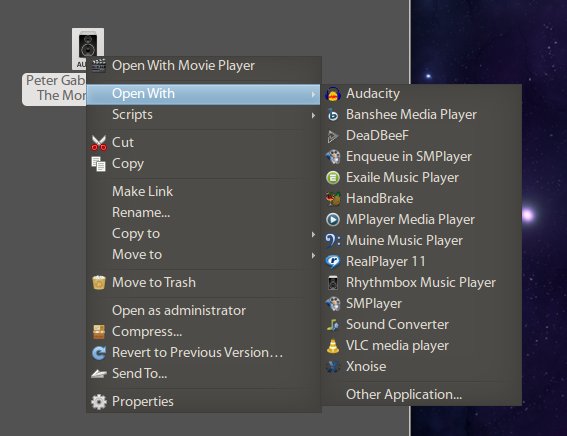Screen dimensions: 567x436
Task: Click the Exaile Music Player green icon
Action: pos(333,178)
